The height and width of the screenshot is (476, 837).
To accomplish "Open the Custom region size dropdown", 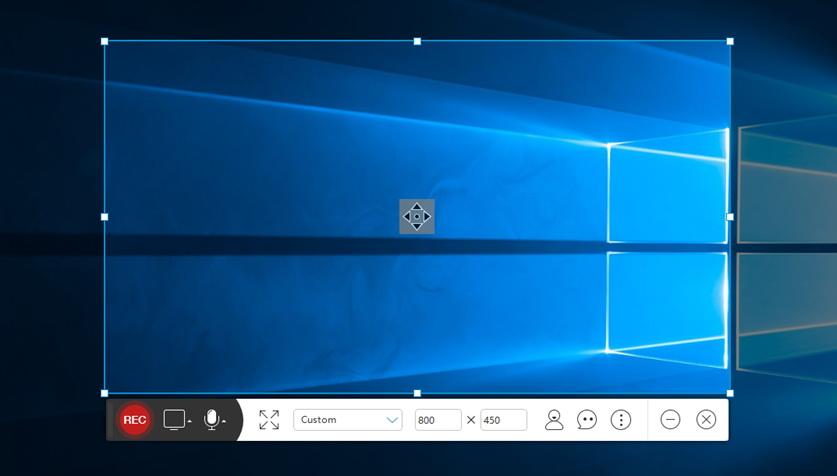I will pyautogui.click(x=347, y=420).
